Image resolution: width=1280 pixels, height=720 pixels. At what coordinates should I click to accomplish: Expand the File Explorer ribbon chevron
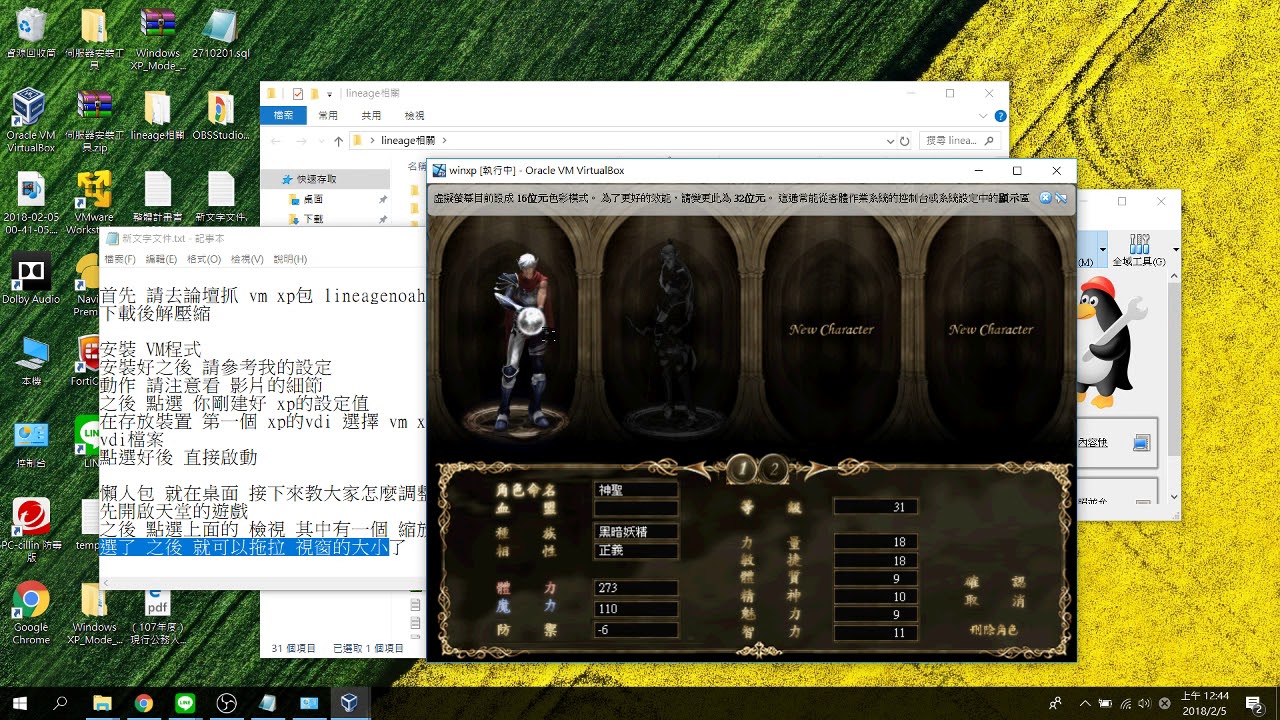pos(985,116)
